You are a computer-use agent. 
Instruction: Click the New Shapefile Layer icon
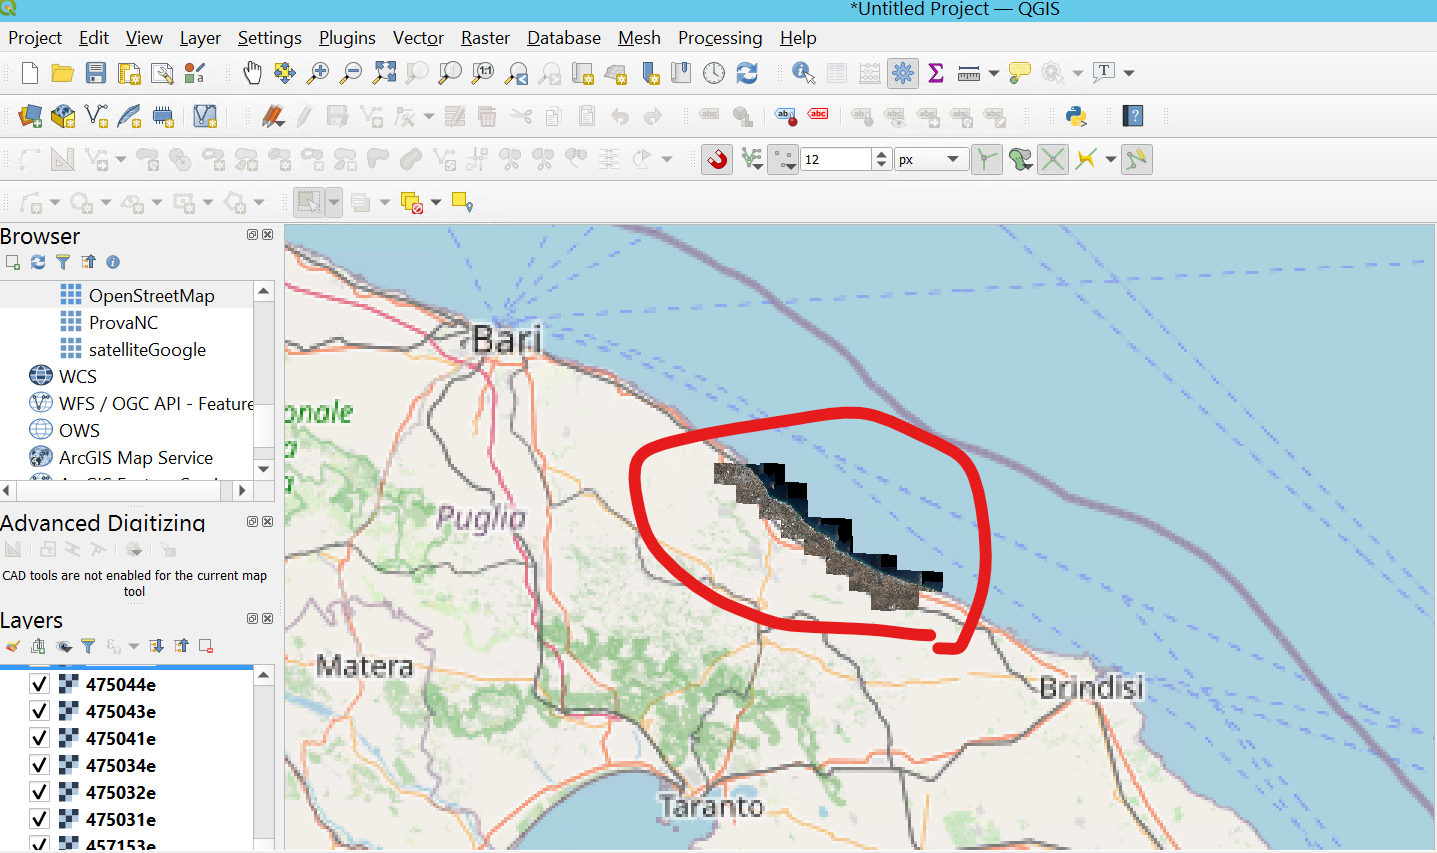[96, 116]
